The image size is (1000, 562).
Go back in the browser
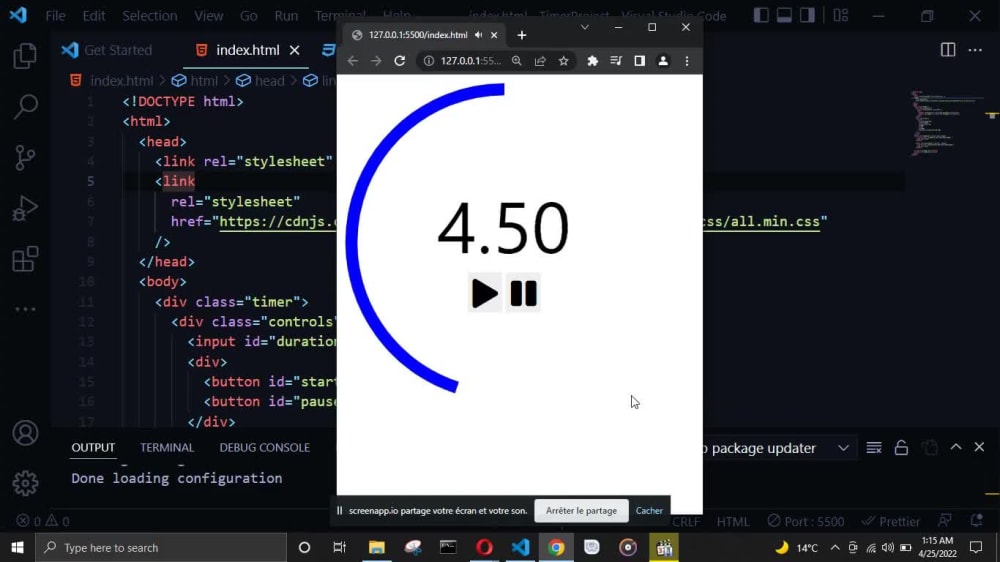point(353,61)
